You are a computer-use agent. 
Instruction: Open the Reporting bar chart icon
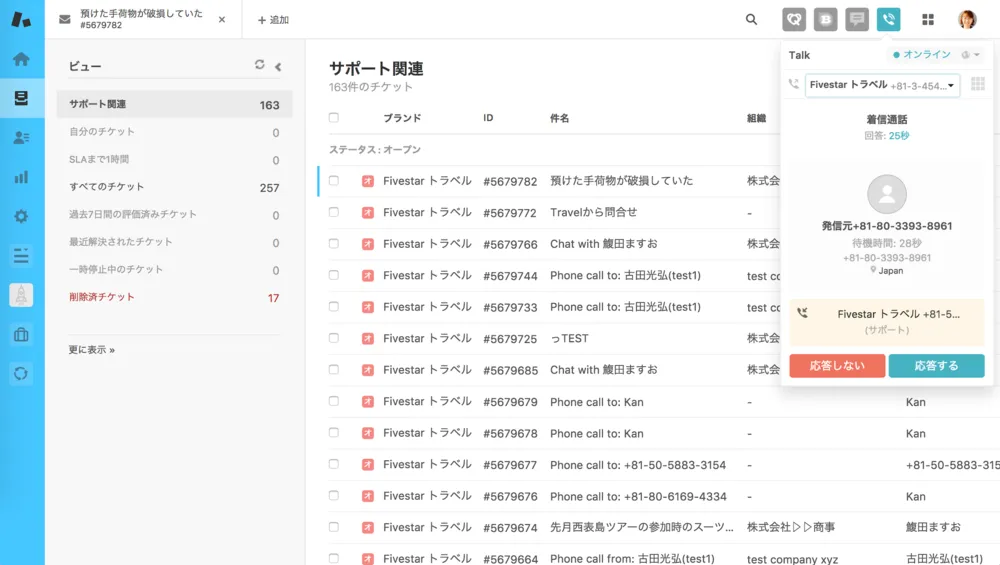click(x=21, y=177)
